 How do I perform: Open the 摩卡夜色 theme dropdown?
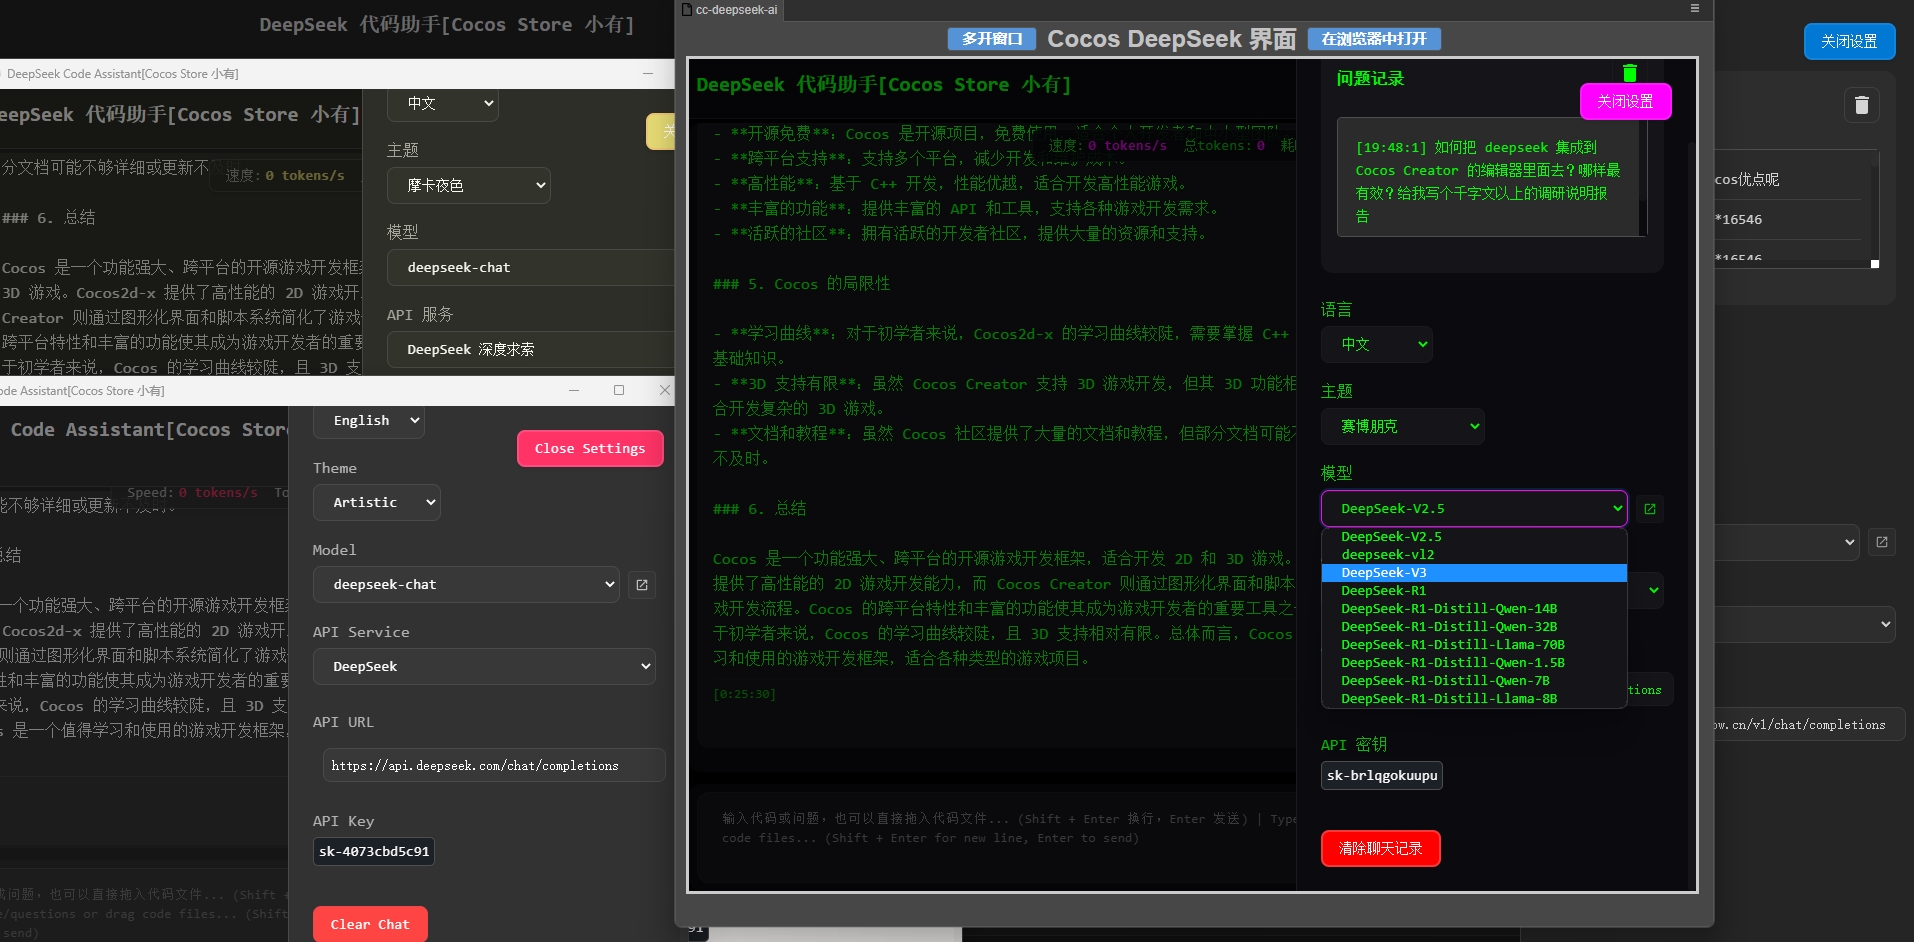click(469, 185)
